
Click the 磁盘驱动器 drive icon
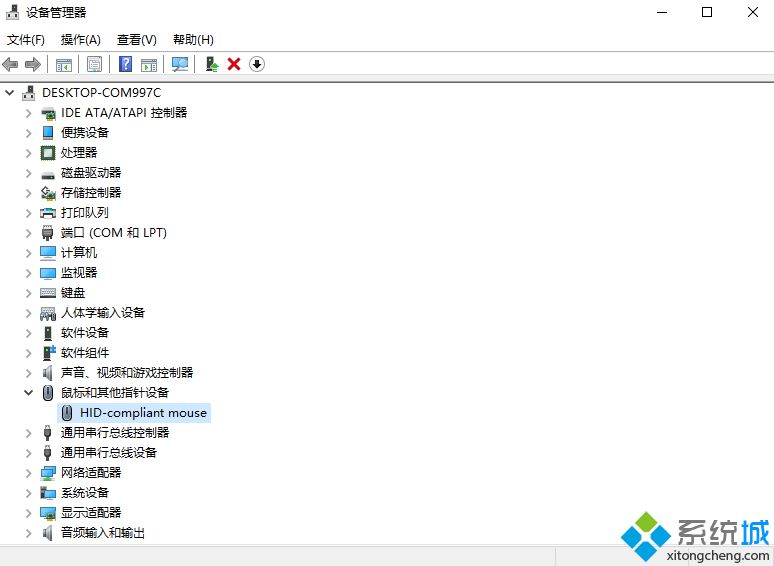(x=48, y=175)
